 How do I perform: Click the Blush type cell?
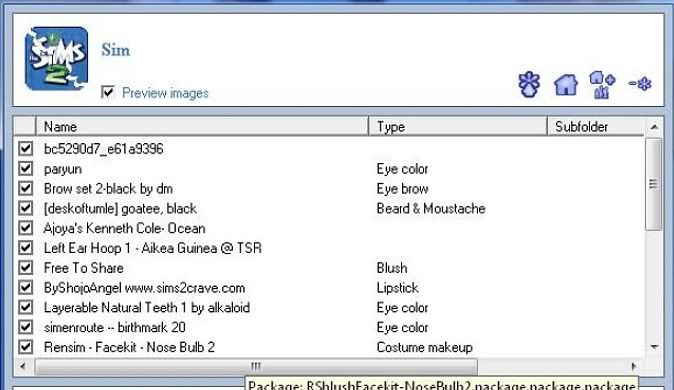click(x=392, y=268)
